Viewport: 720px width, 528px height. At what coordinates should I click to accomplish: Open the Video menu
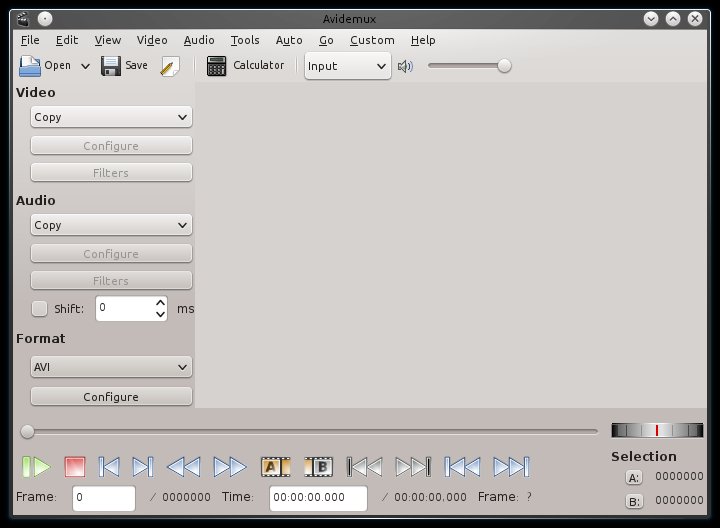coord(152,40)
